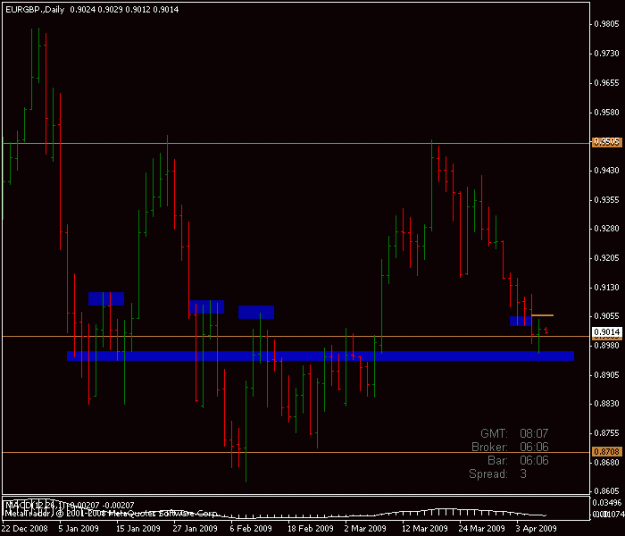Select the blue rectangle above 6 Feb 2009
Viewport: 625px width, 536px height.
[x=256, y=312]
